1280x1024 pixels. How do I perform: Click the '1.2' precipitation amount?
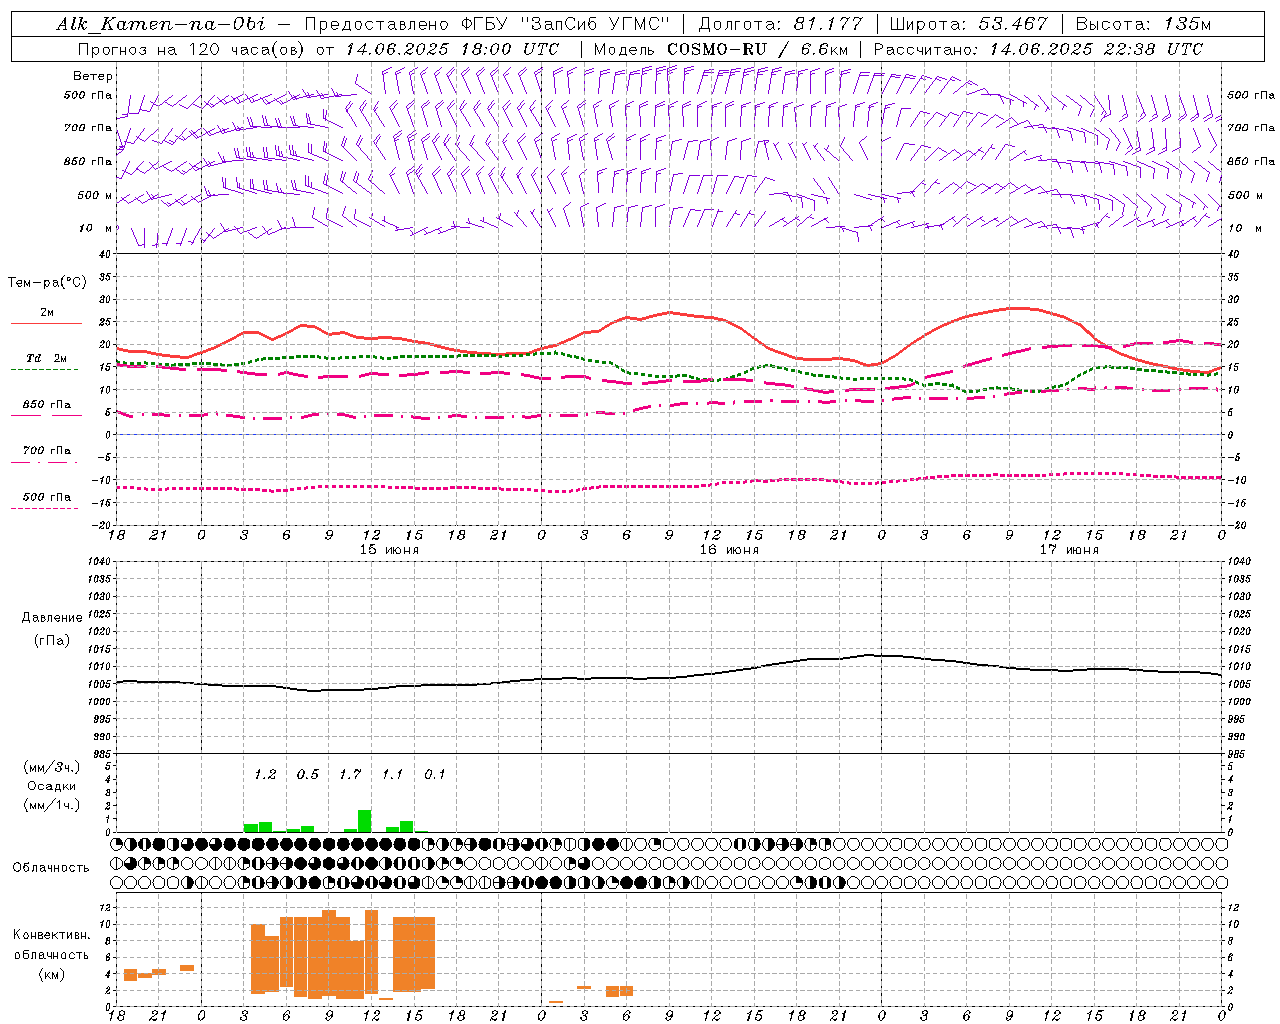(265, 775)
